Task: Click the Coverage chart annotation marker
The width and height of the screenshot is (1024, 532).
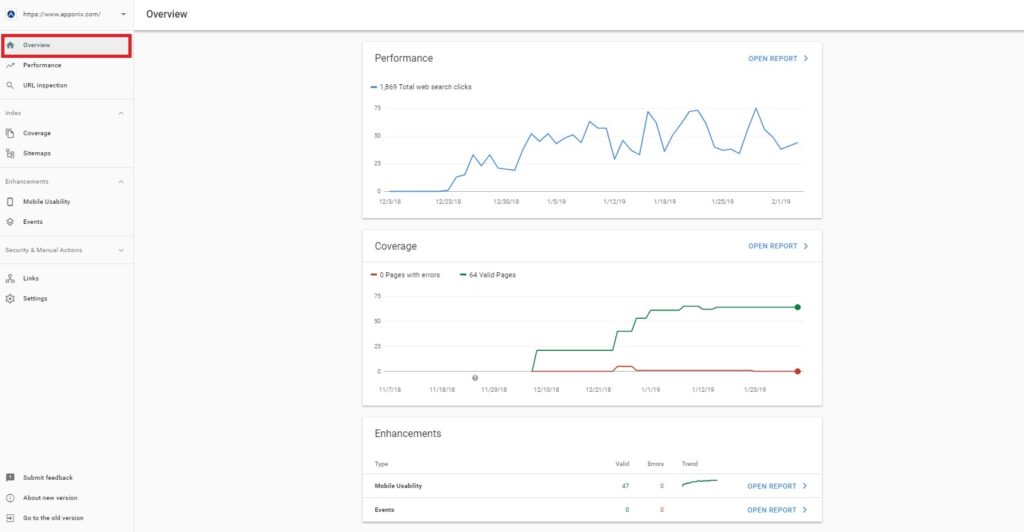Action: click(x=475, y=378)
